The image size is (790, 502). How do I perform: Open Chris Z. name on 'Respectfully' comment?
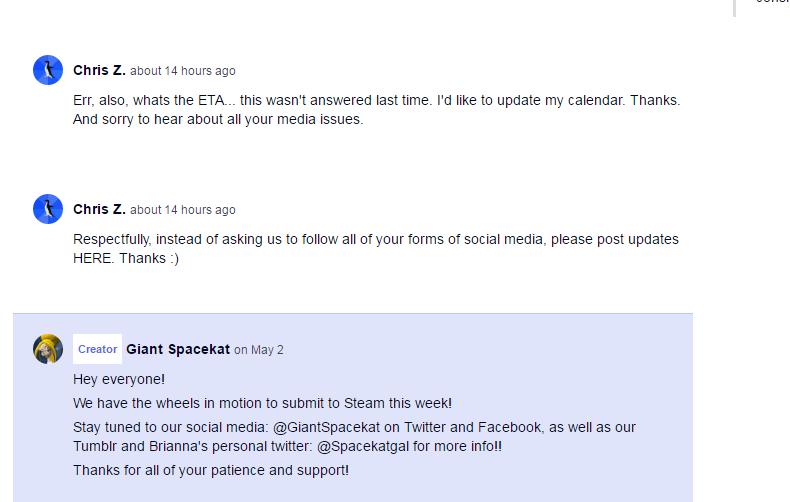pos(99,209)
